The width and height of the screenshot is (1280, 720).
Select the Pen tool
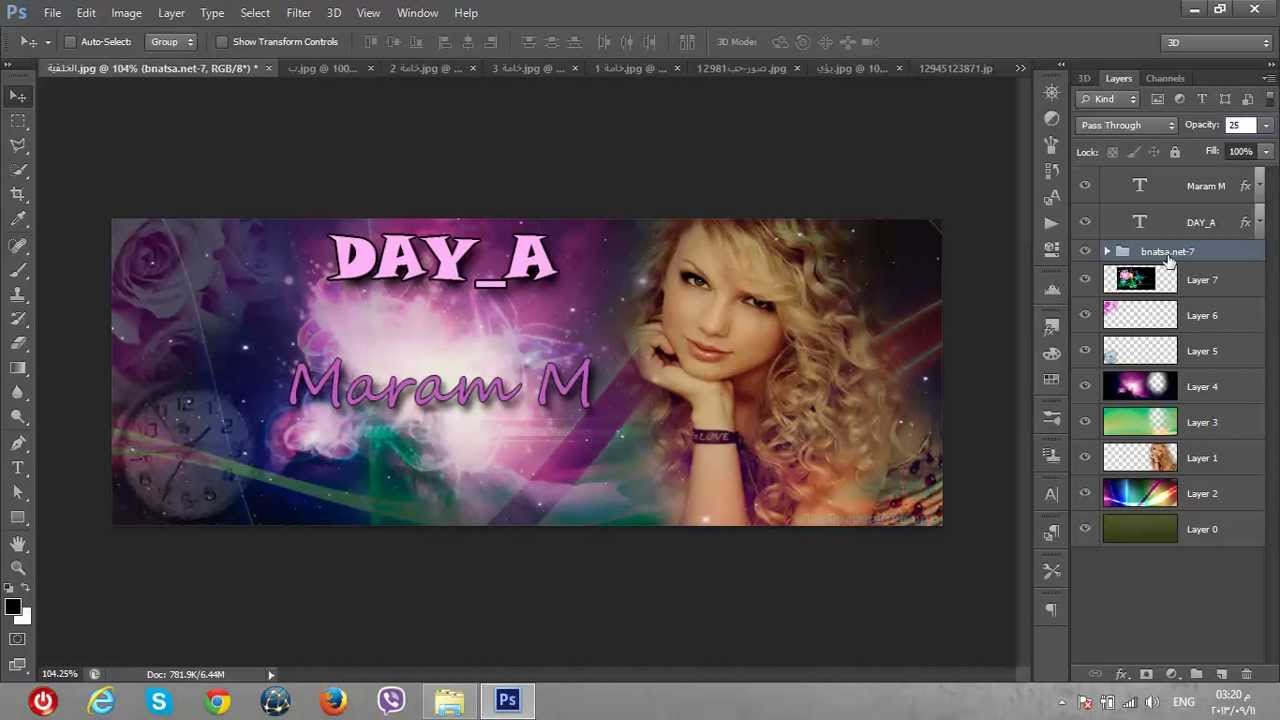pyautogui.click(x=18, y=443)
